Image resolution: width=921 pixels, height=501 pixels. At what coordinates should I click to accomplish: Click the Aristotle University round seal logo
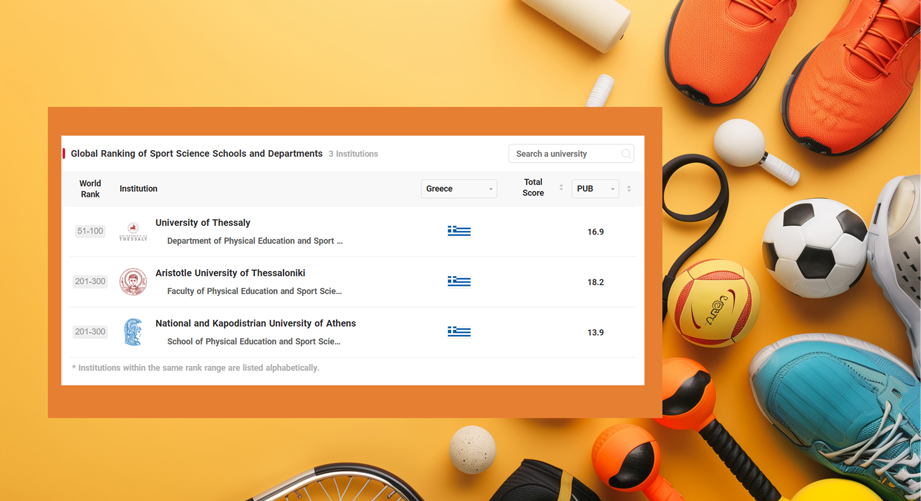pyautogui.click(x=133, y=282)
